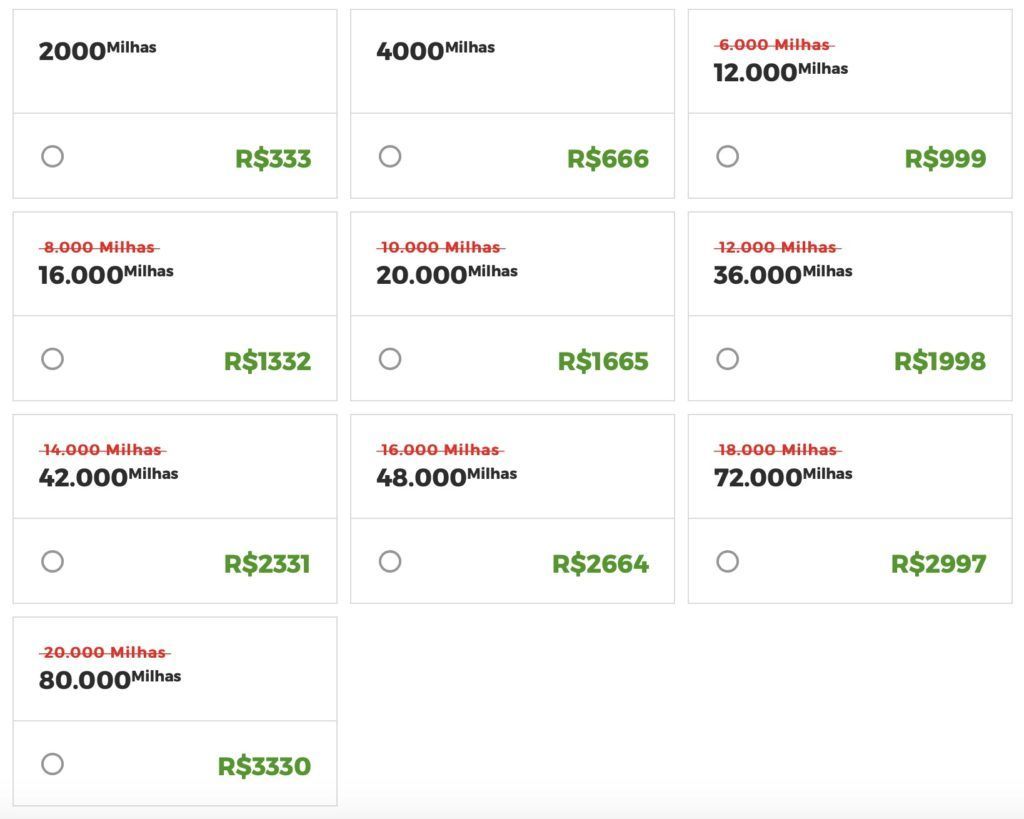Select the R$333 radio button
Viewport: 1024px width, 819px height.
(52, 156)
